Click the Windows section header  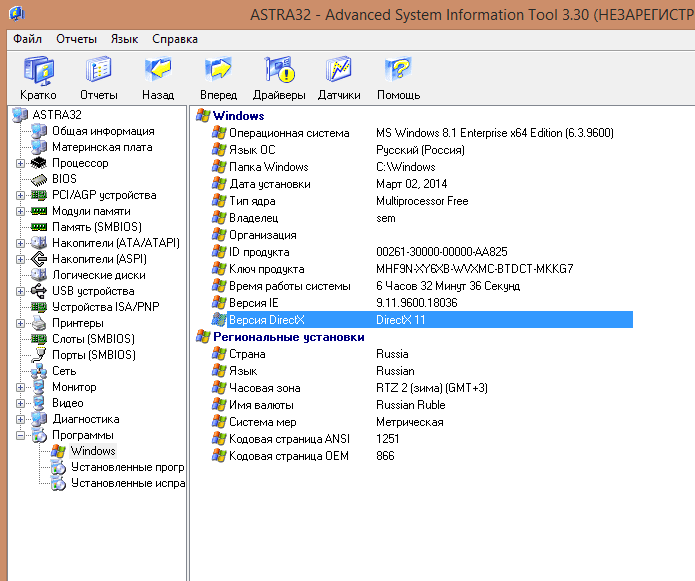point(238,116)
